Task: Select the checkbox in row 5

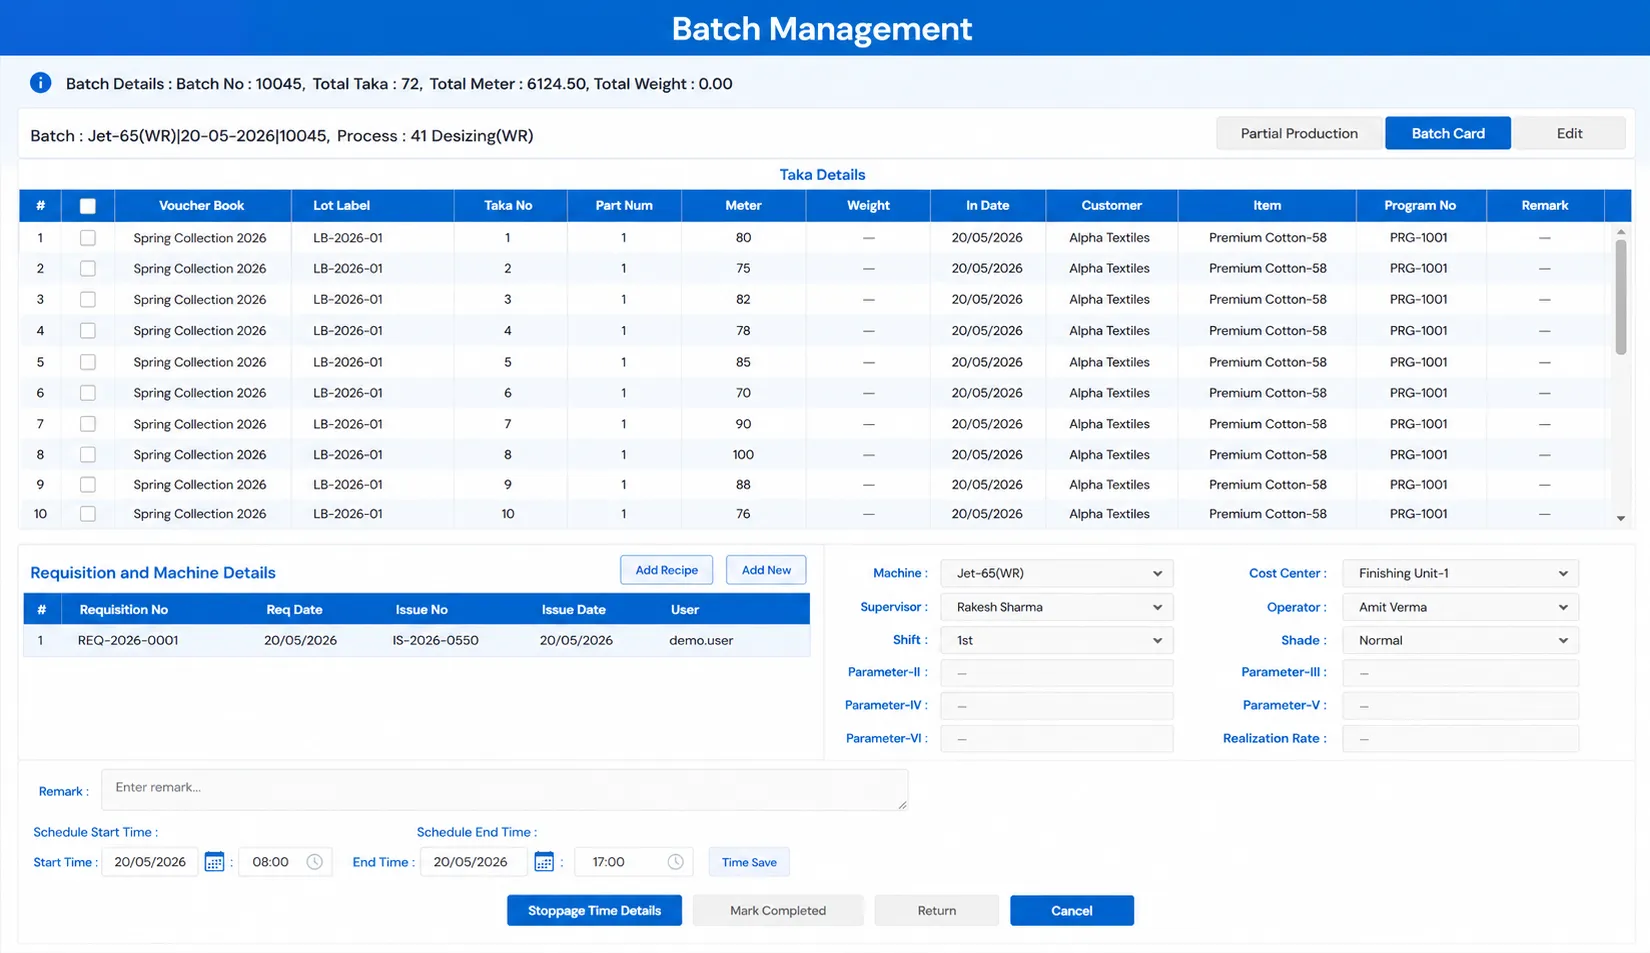Action: pos(88,362)
